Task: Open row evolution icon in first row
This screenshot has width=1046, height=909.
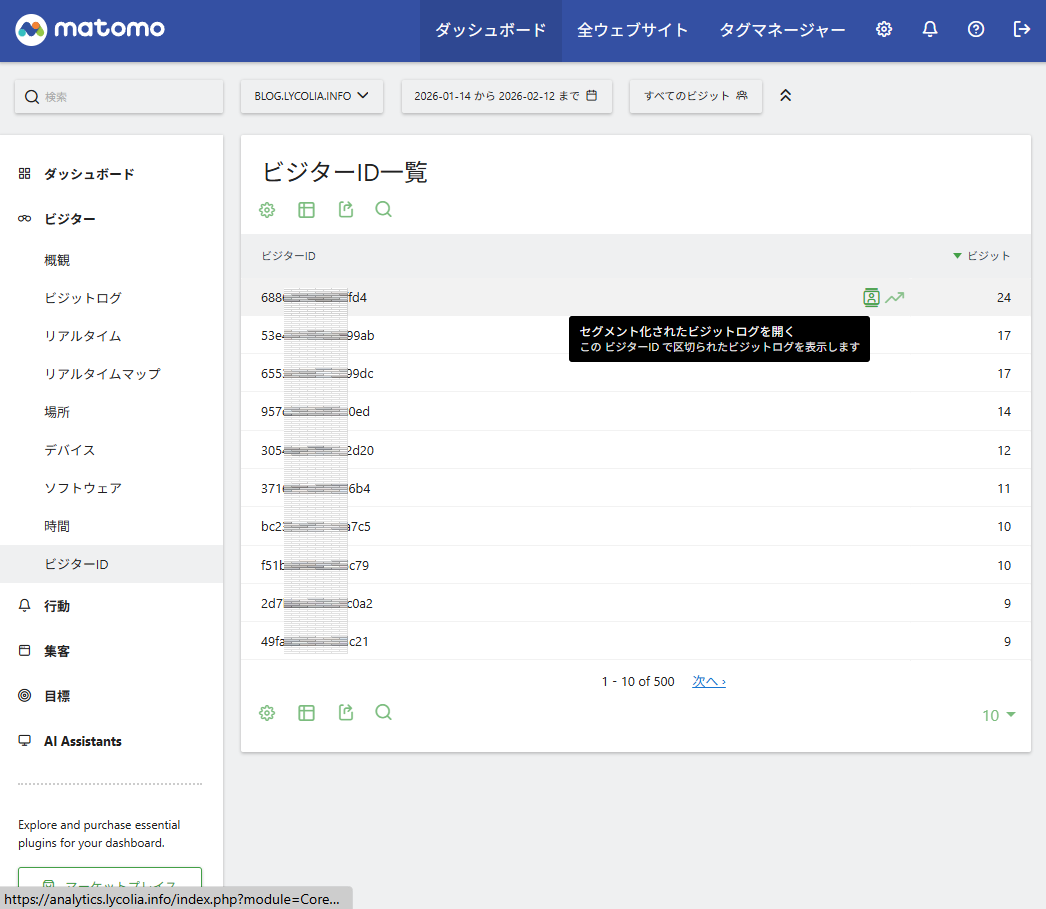Action: tap(895, 297)
